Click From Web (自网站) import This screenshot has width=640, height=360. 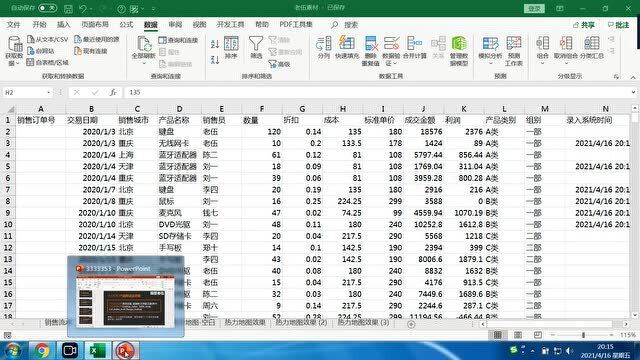click(x=40, y=51)
